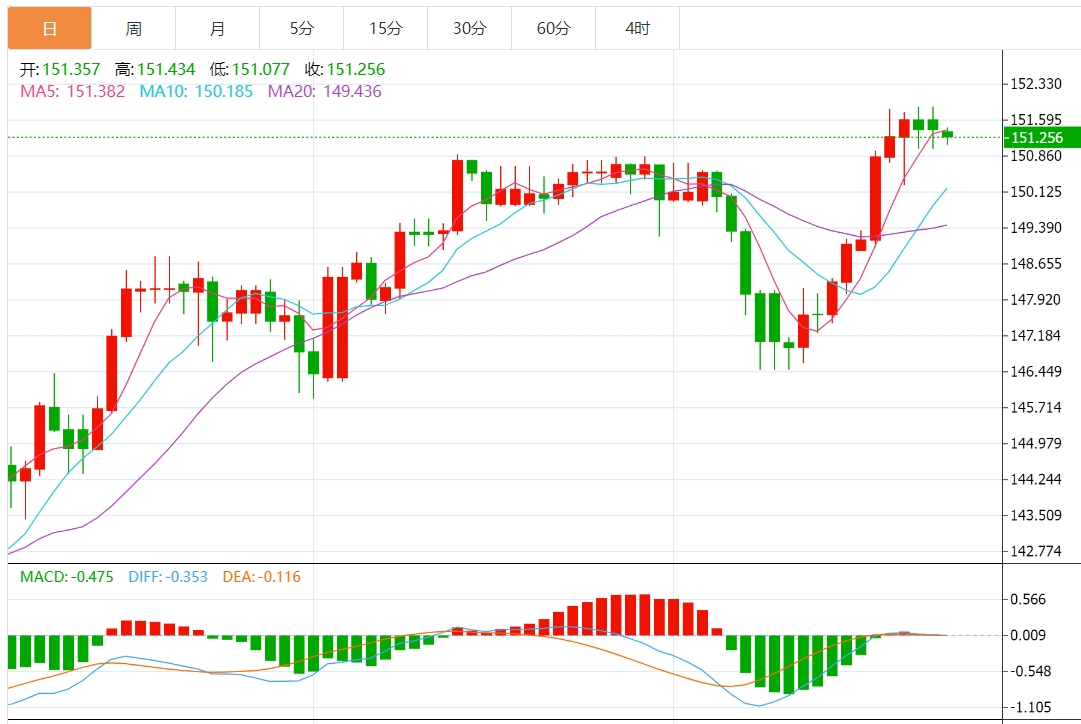
Task: Open the 15分 chart tab
Action: point(386,28)
